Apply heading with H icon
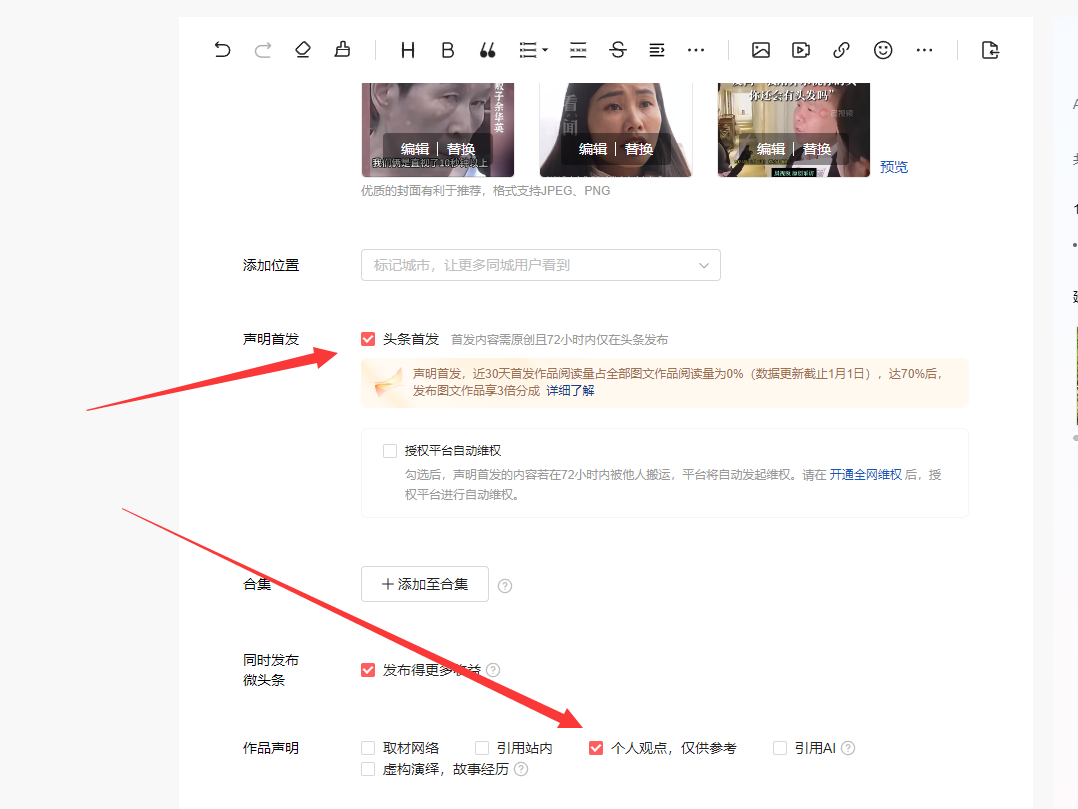This screenshot has width=1078, height=809. coord(408,49)
